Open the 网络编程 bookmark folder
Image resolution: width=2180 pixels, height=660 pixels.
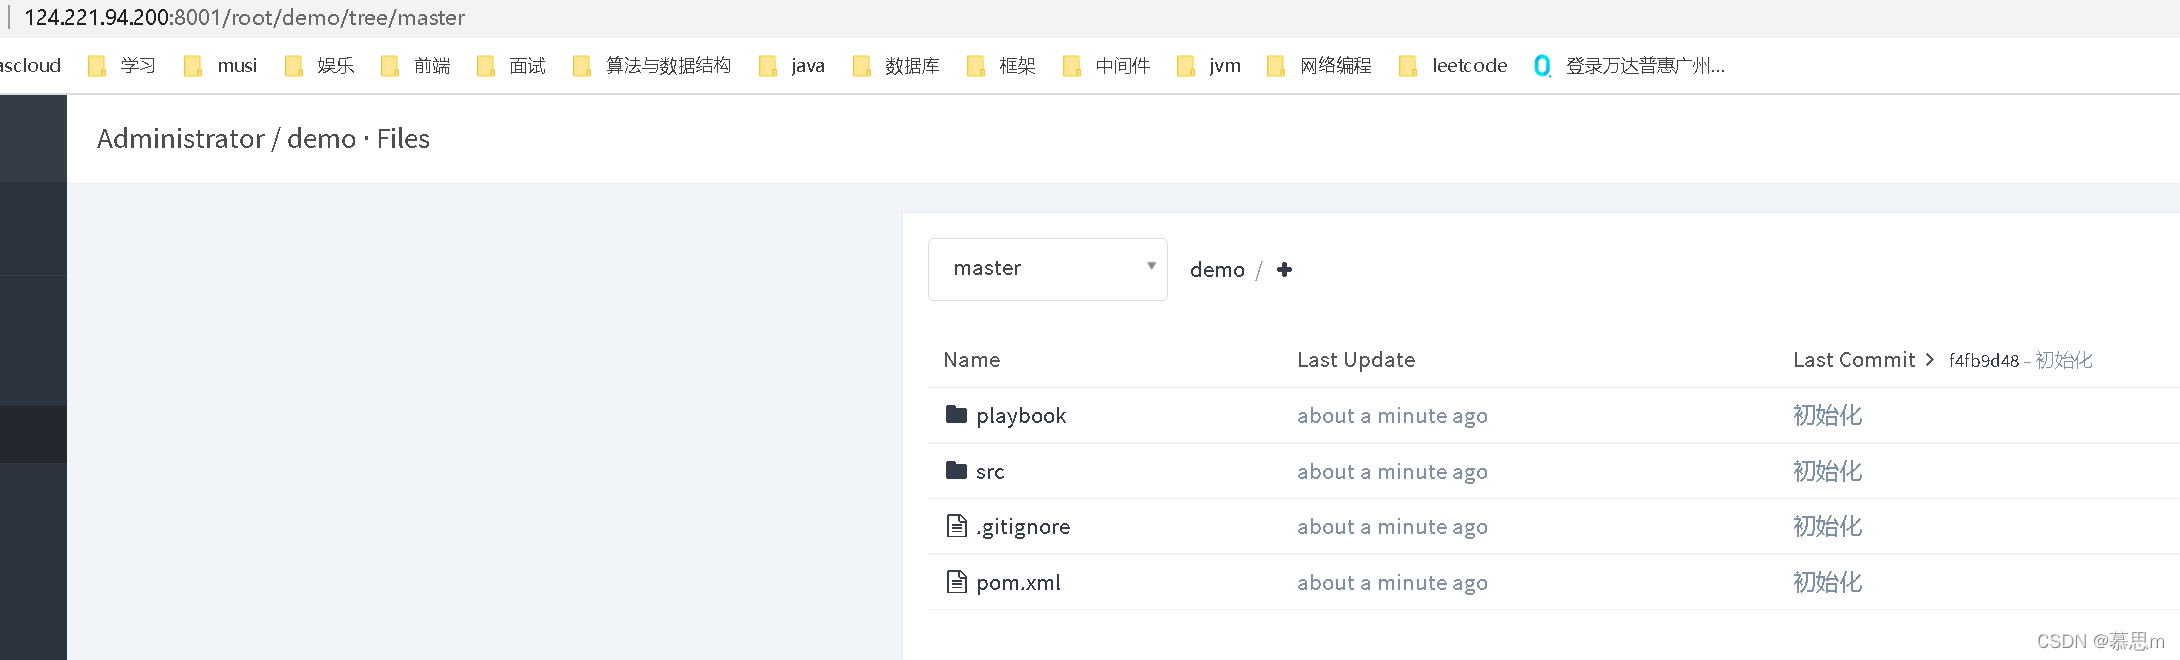1319,66
